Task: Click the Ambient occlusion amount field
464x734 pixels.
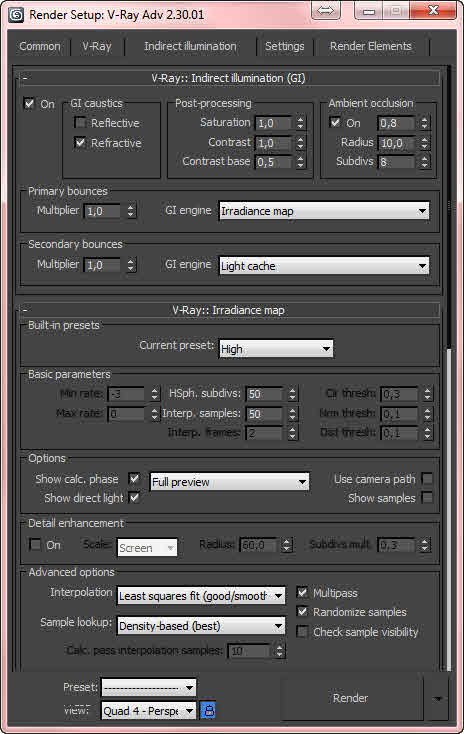Action: point(397,123)
